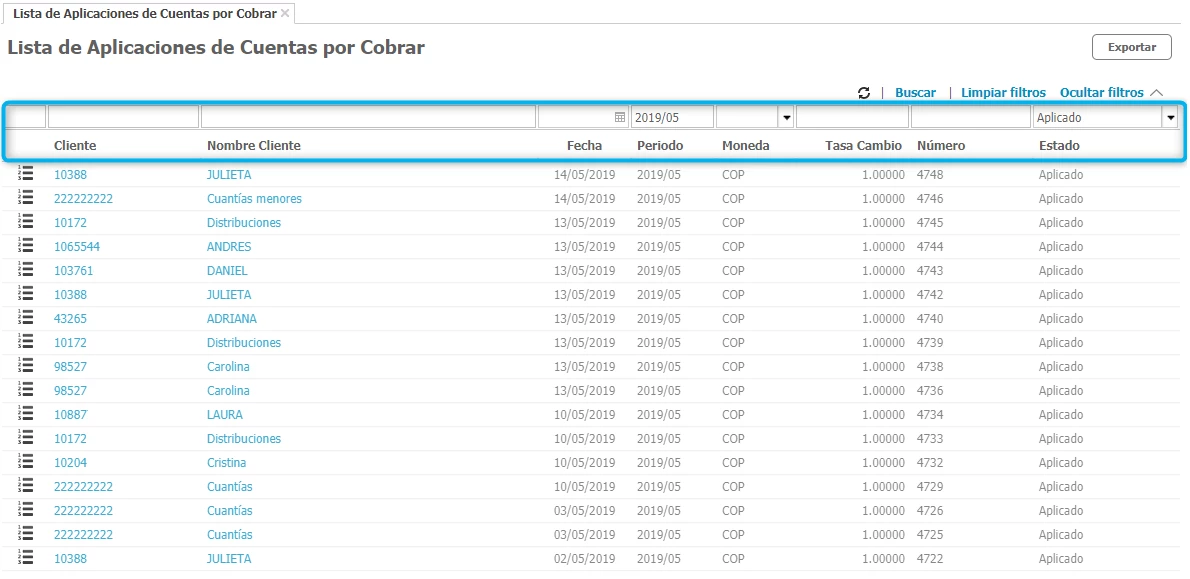Click the detail list icon for application 4746
1190x579 pixels.
pyautogui.click(x=26, y=198)
